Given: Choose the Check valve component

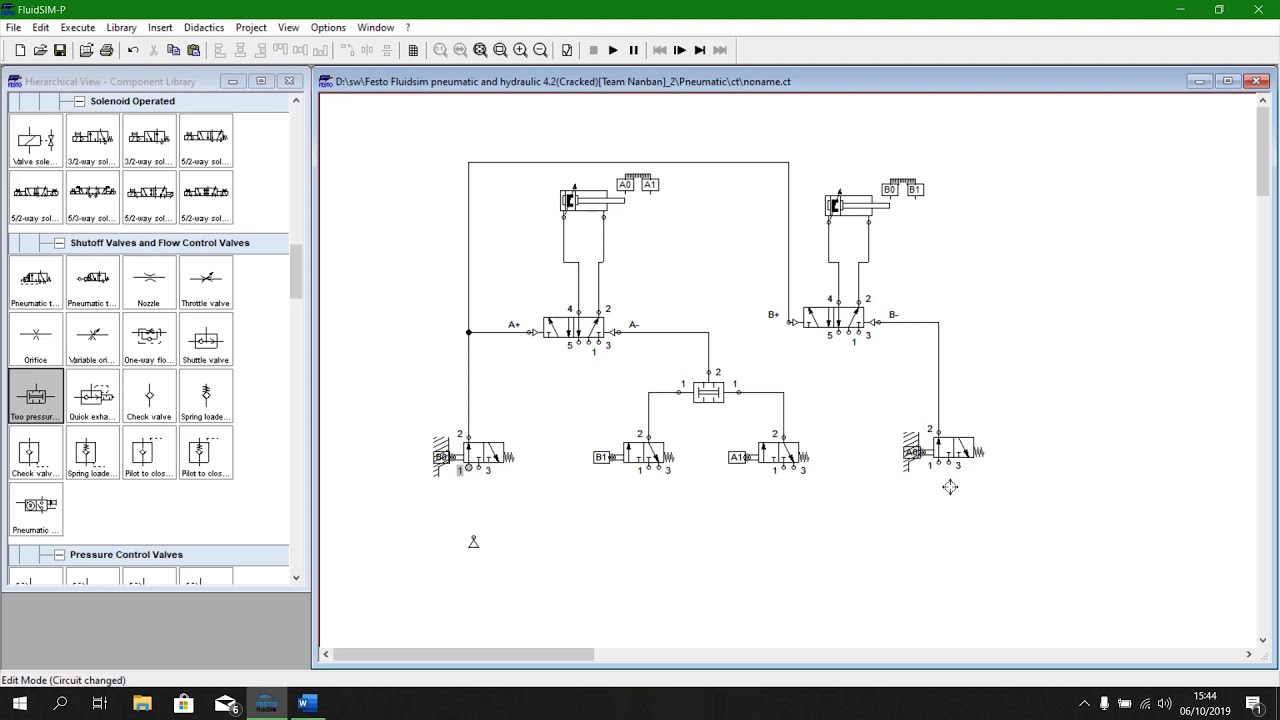Looking at the screenshot, I should [x=149, y=396].
